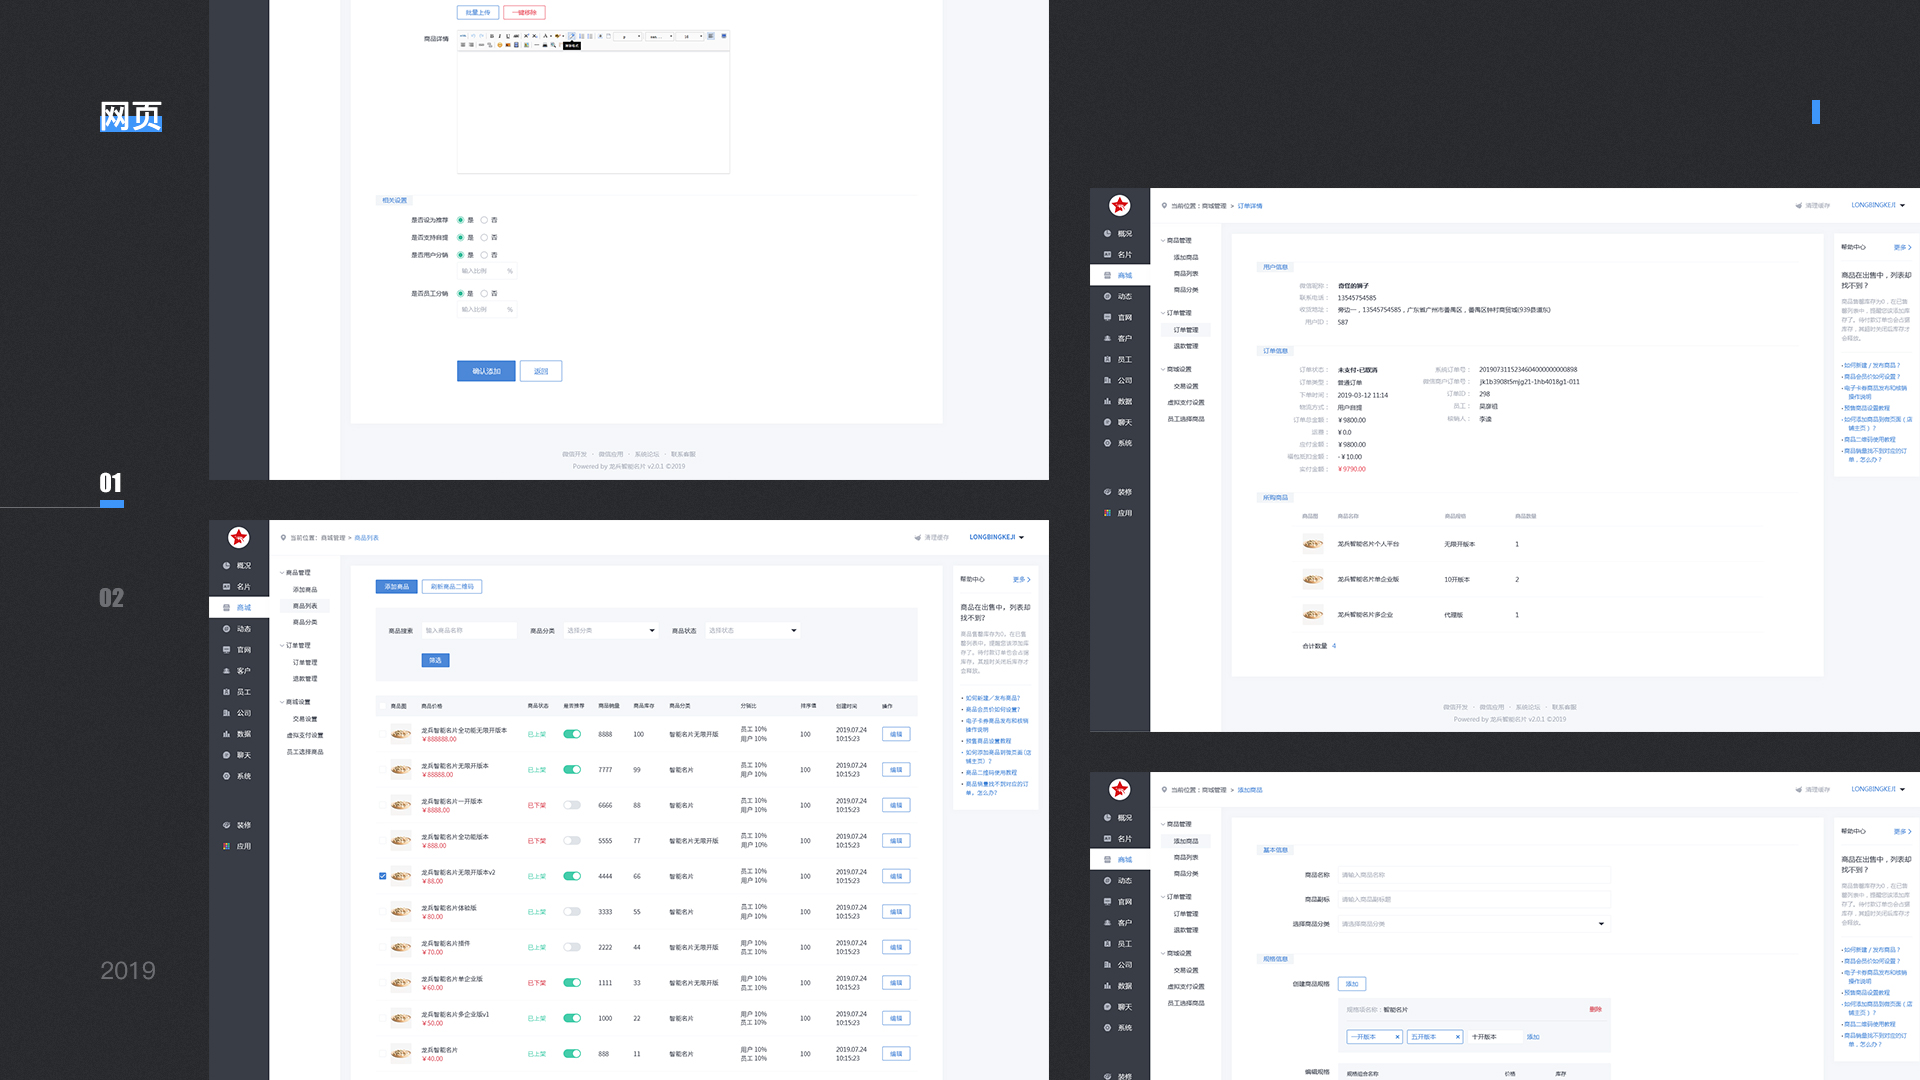Click red star logo in order detail page
Screen dimensions: 1920x1080
coord(1120,205)
